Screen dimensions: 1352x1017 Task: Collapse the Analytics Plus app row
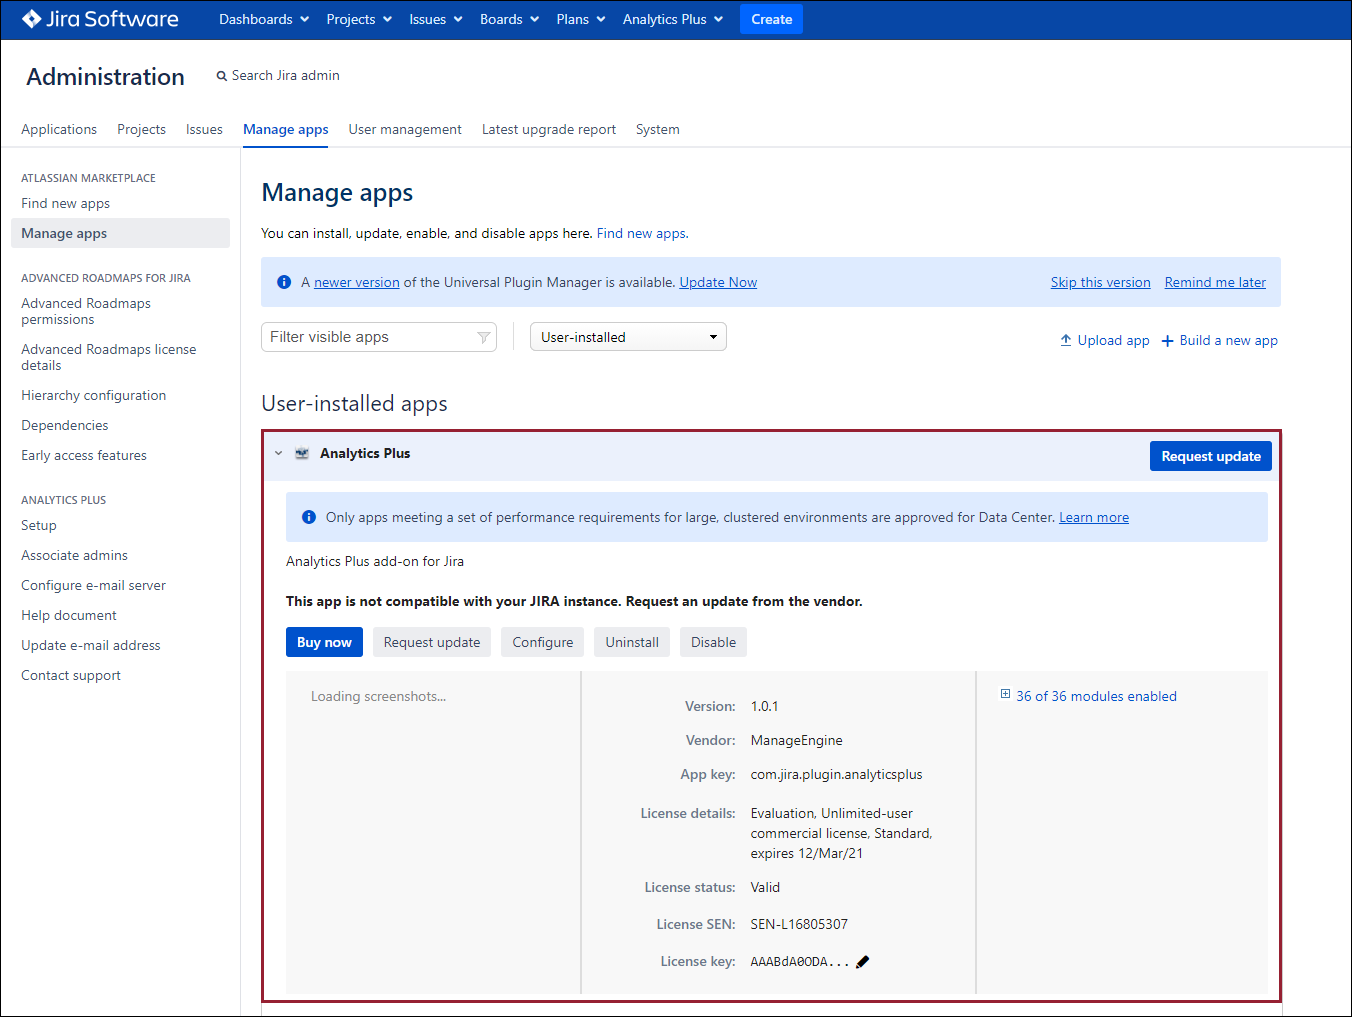[279, 454]
